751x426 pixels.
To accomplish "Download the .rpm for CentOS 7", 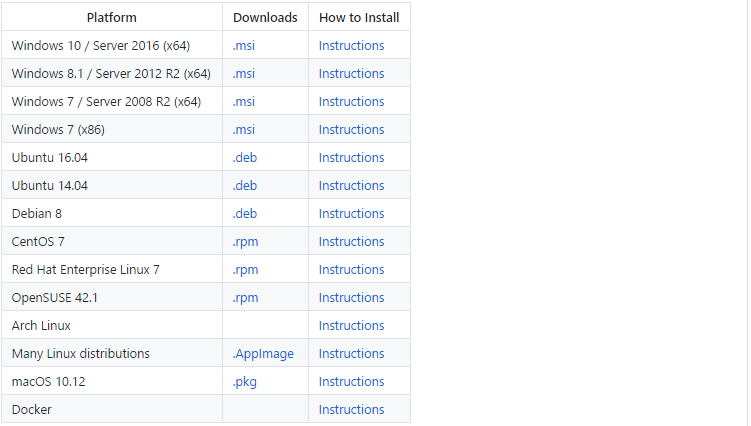I will coord(245,242).
